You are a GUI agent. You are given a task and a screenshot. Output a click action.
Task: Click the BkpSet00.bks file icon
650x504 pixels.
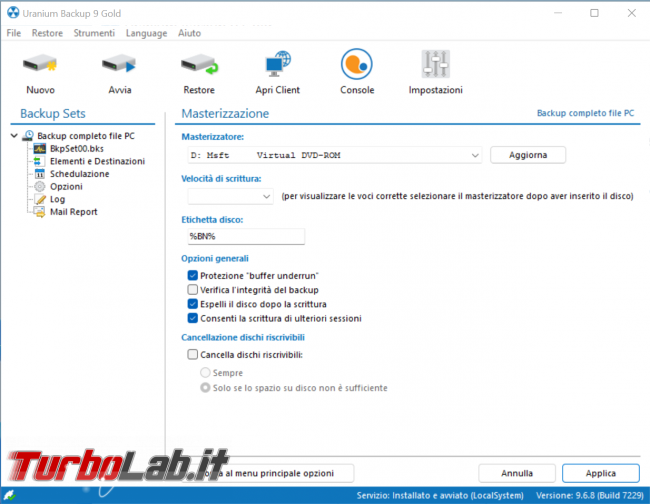(x=40, y=148)
